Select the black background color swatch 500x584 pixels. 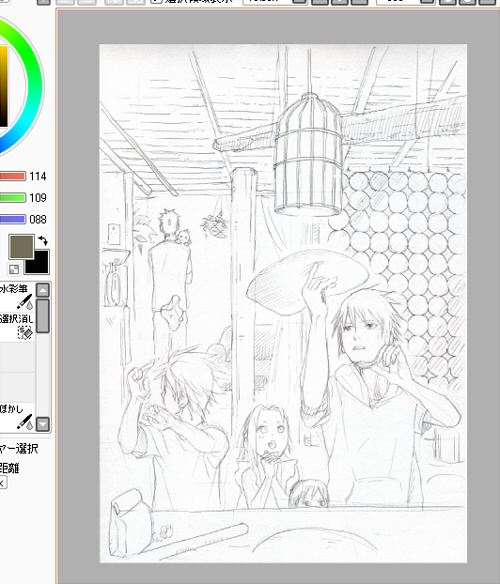coord(38,264)
